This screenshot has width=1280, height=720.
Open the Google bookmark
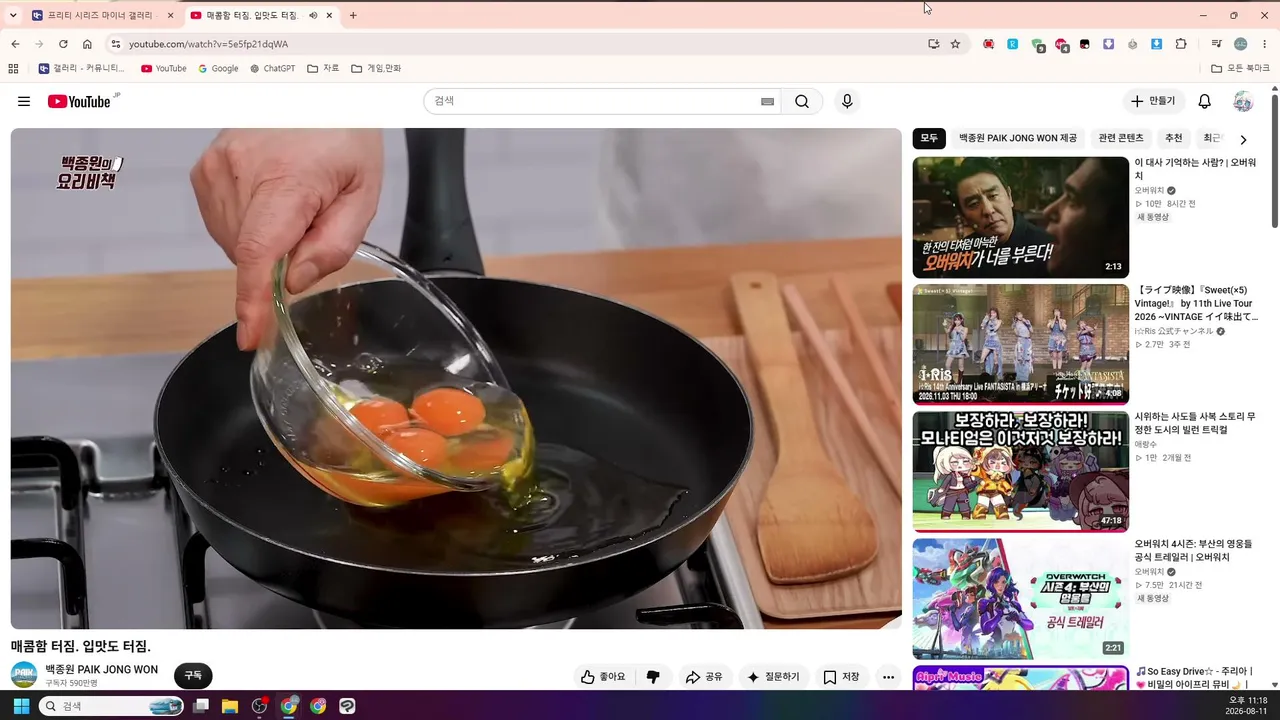tap(218, 68)
